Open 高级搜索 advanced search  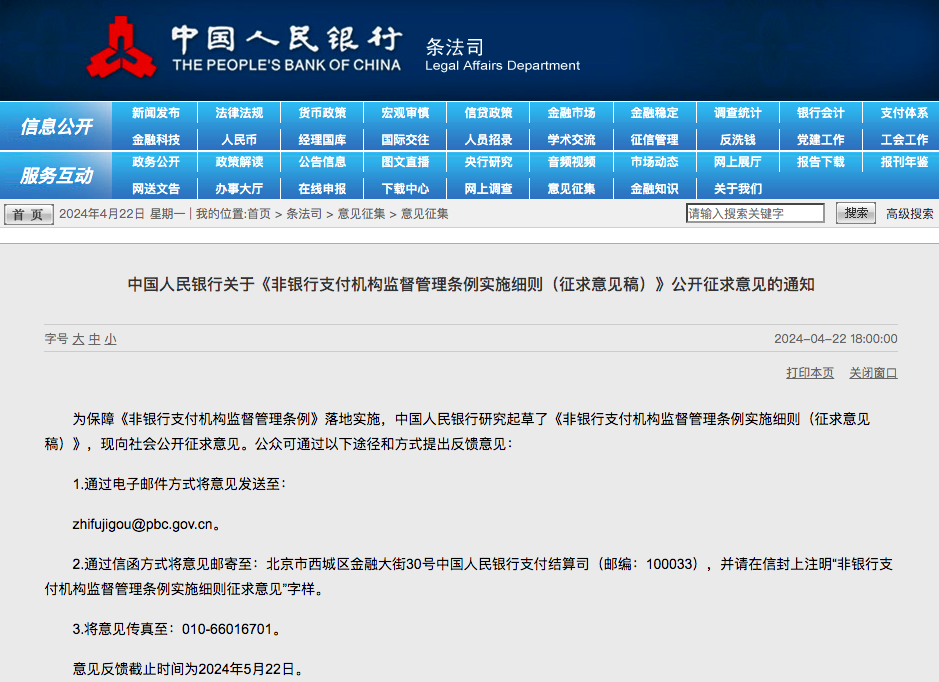point(909,213)
